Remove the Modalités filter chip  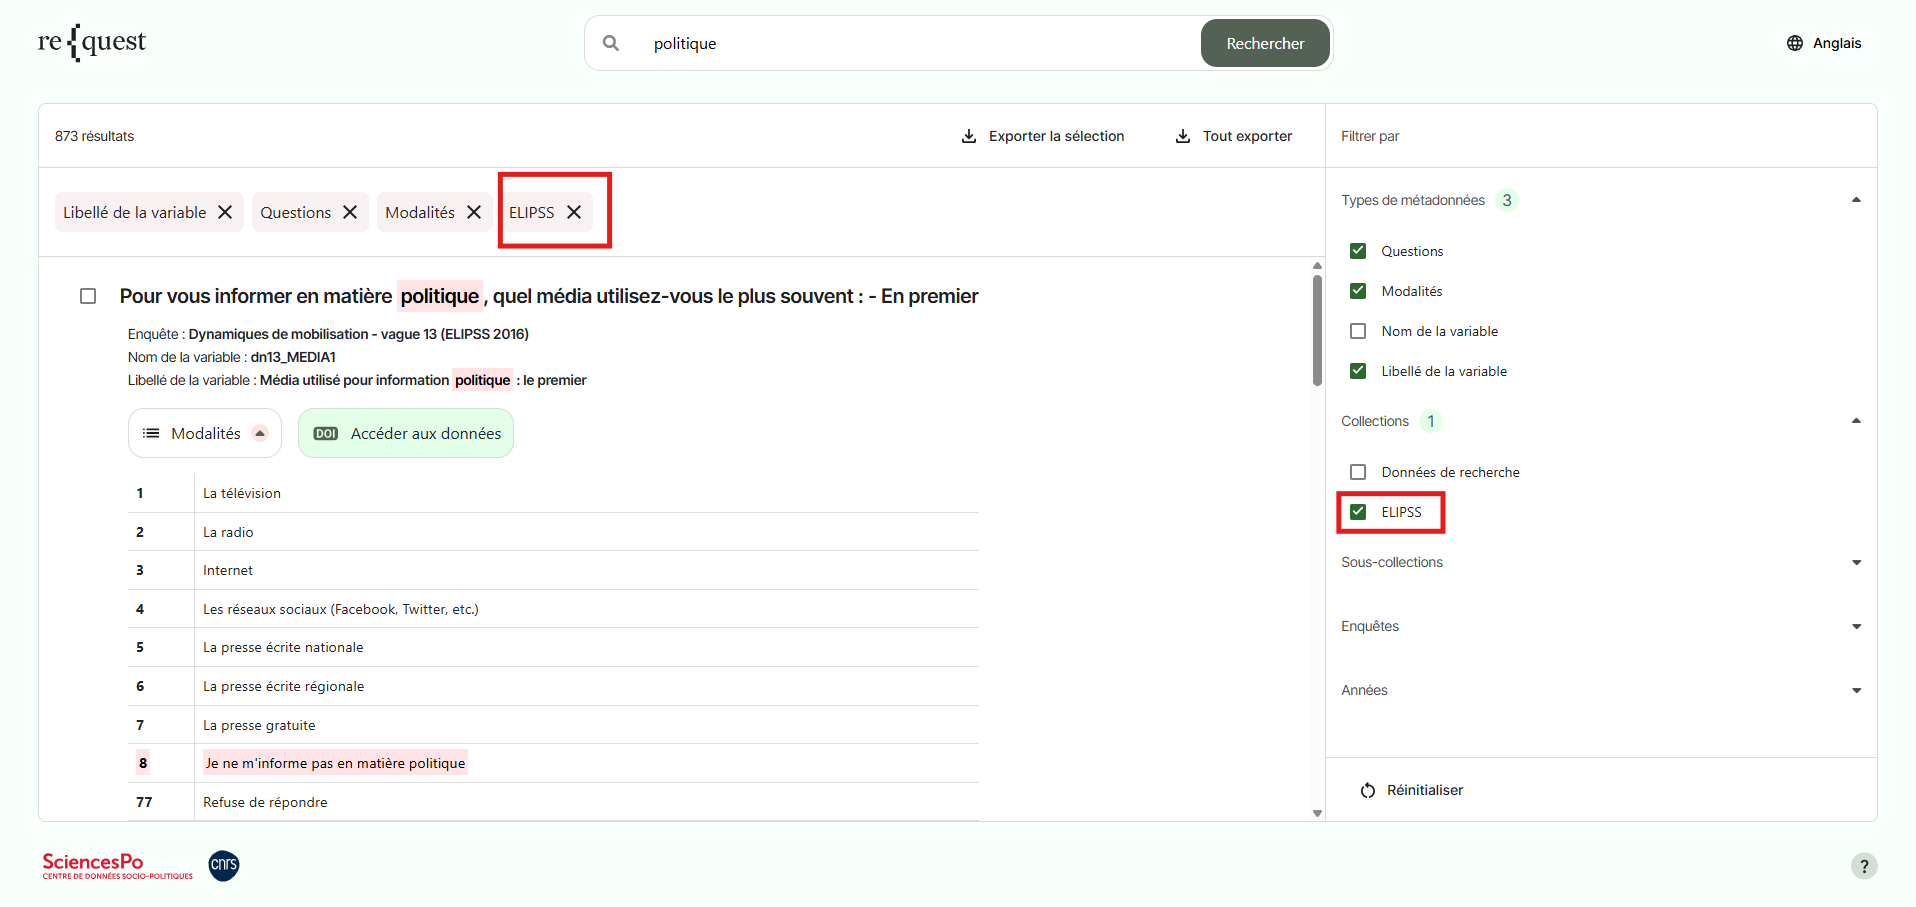tap(474, 212)
